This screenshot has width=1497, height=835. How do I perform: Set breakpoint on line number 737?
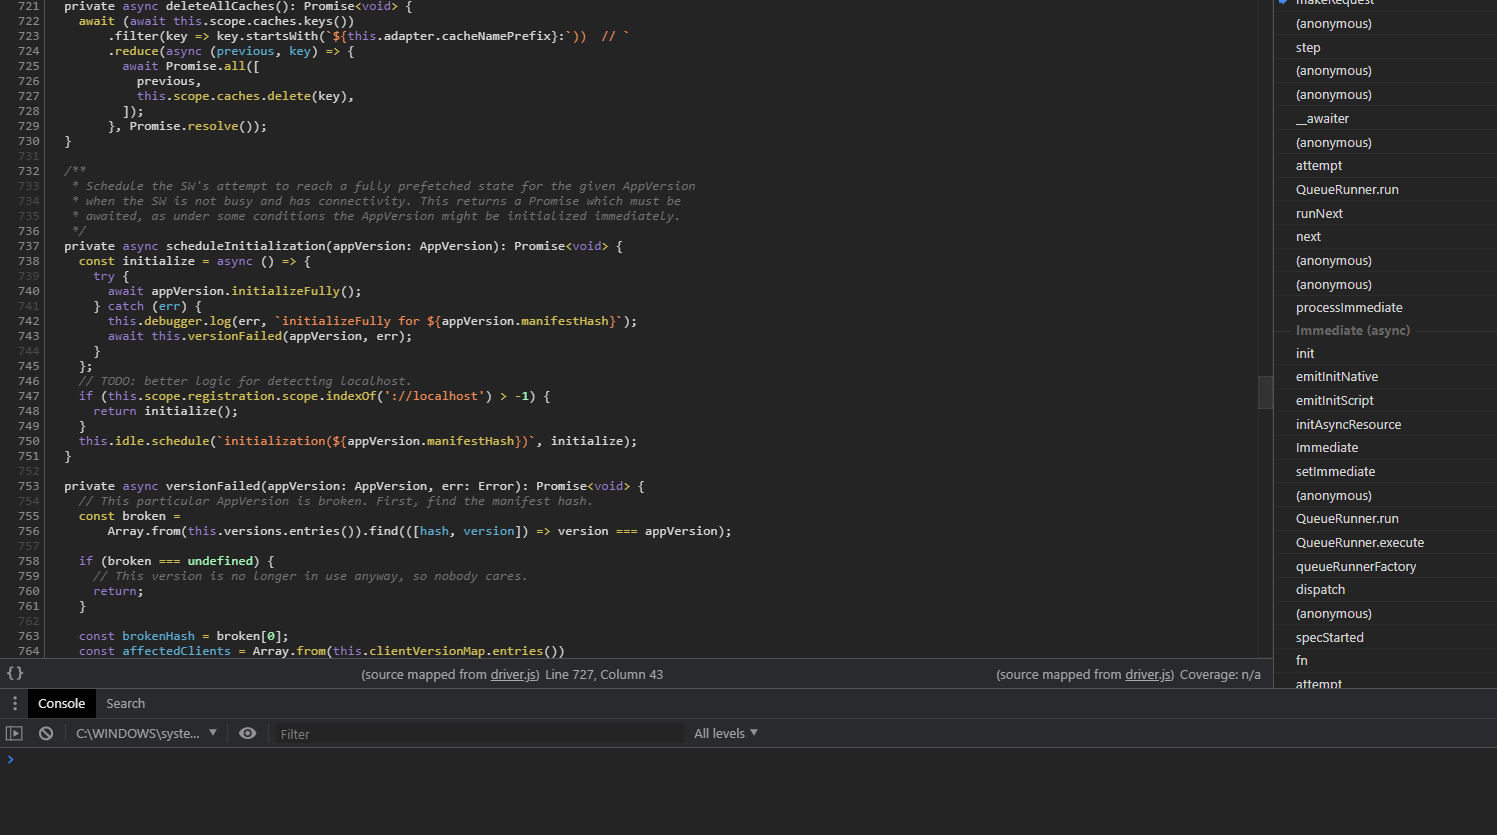coord(28,246)
